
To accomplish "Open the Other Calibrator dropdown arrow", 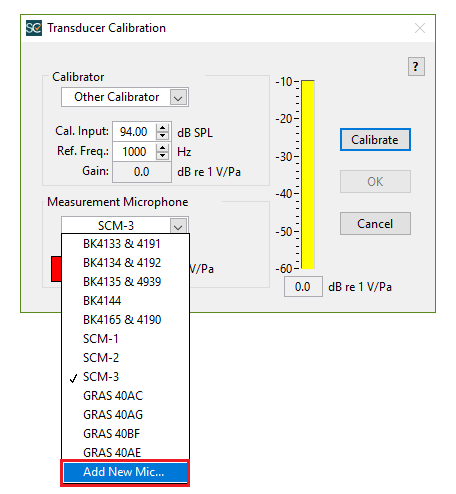I will point(178,97).
